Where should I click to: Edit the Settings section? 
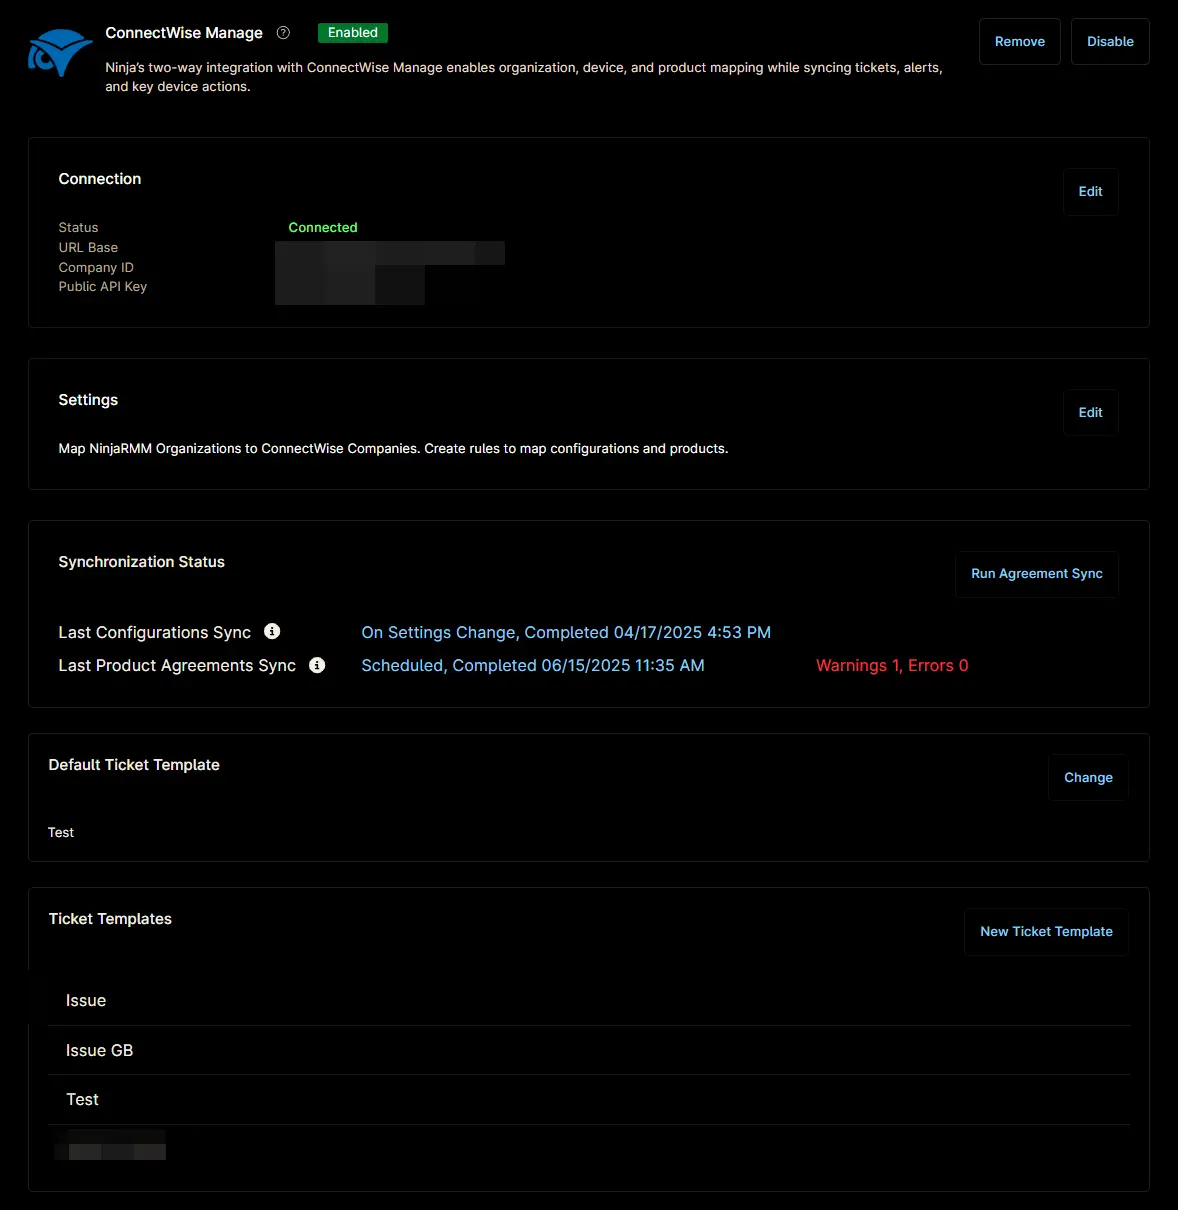pyautogui.click(x=1090, y=413)
